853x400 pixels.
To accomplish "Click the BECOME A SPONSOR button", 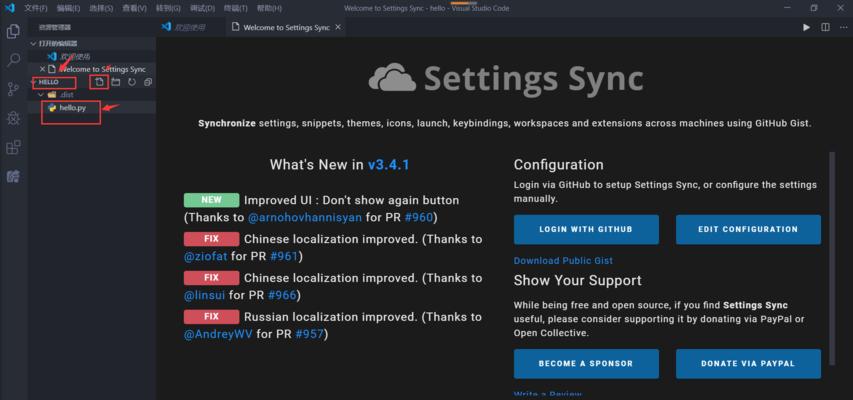I will 586,364.
